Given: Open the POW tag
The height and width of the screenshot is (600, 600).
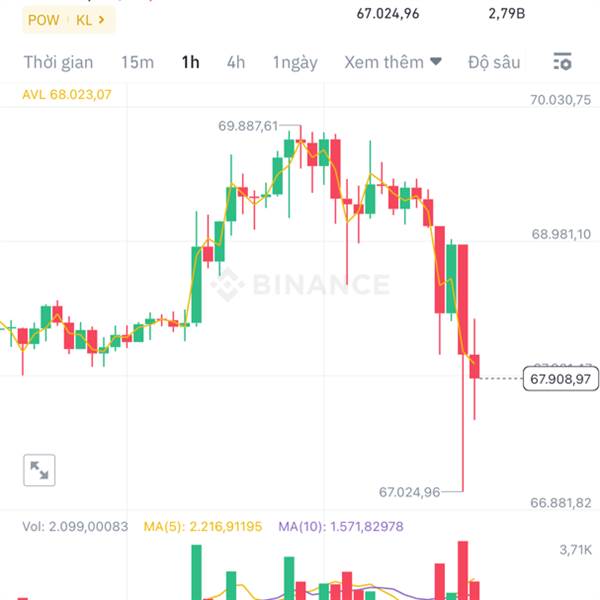Looking at the screenshot, I should (x=44, y=20).
